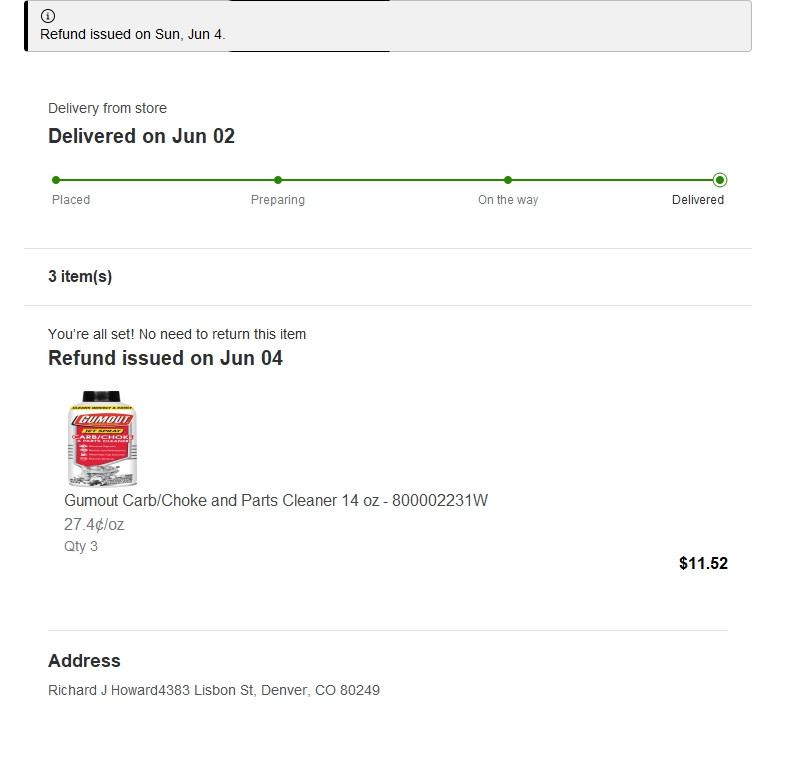
Task: Click the Placed step label
Action: point(71,200)
